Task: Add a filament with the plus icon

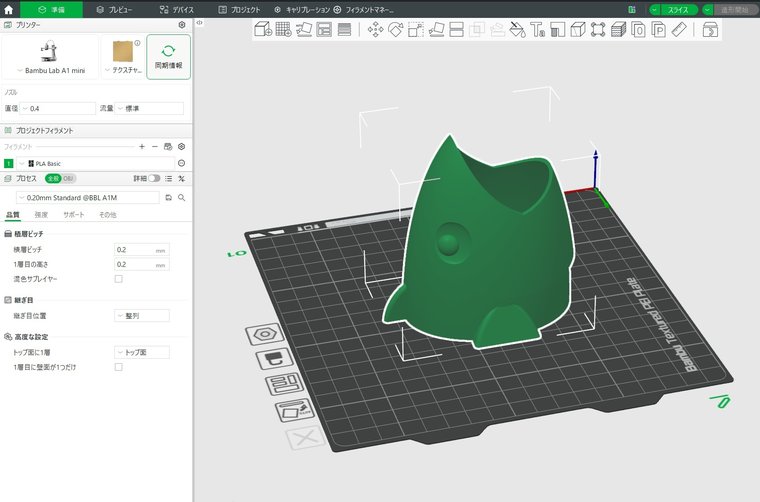Action: pos(142,146)
